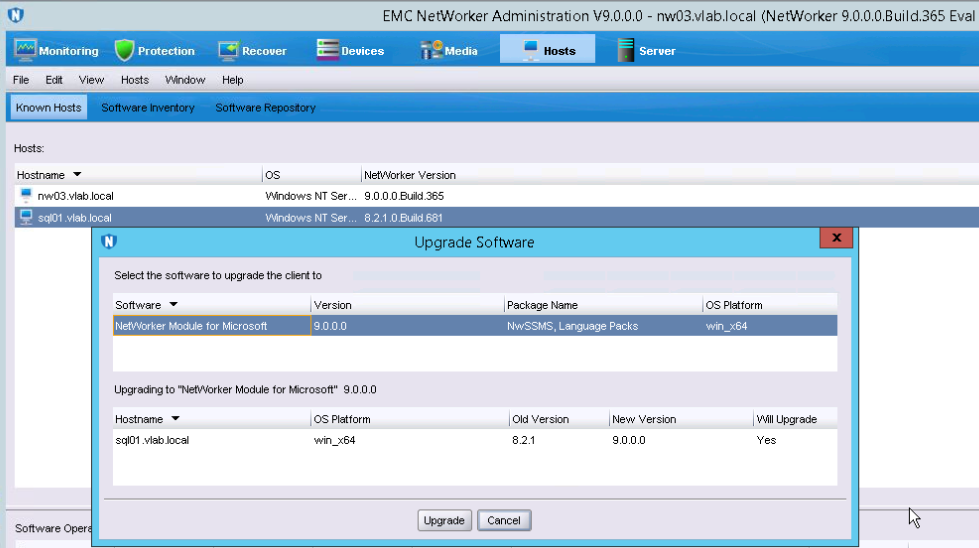This screenshot has width=979, height=548.
Task: Click the host icon beside nw03.vlab.local
Action: pyautogui.click(x=26, y=195)
